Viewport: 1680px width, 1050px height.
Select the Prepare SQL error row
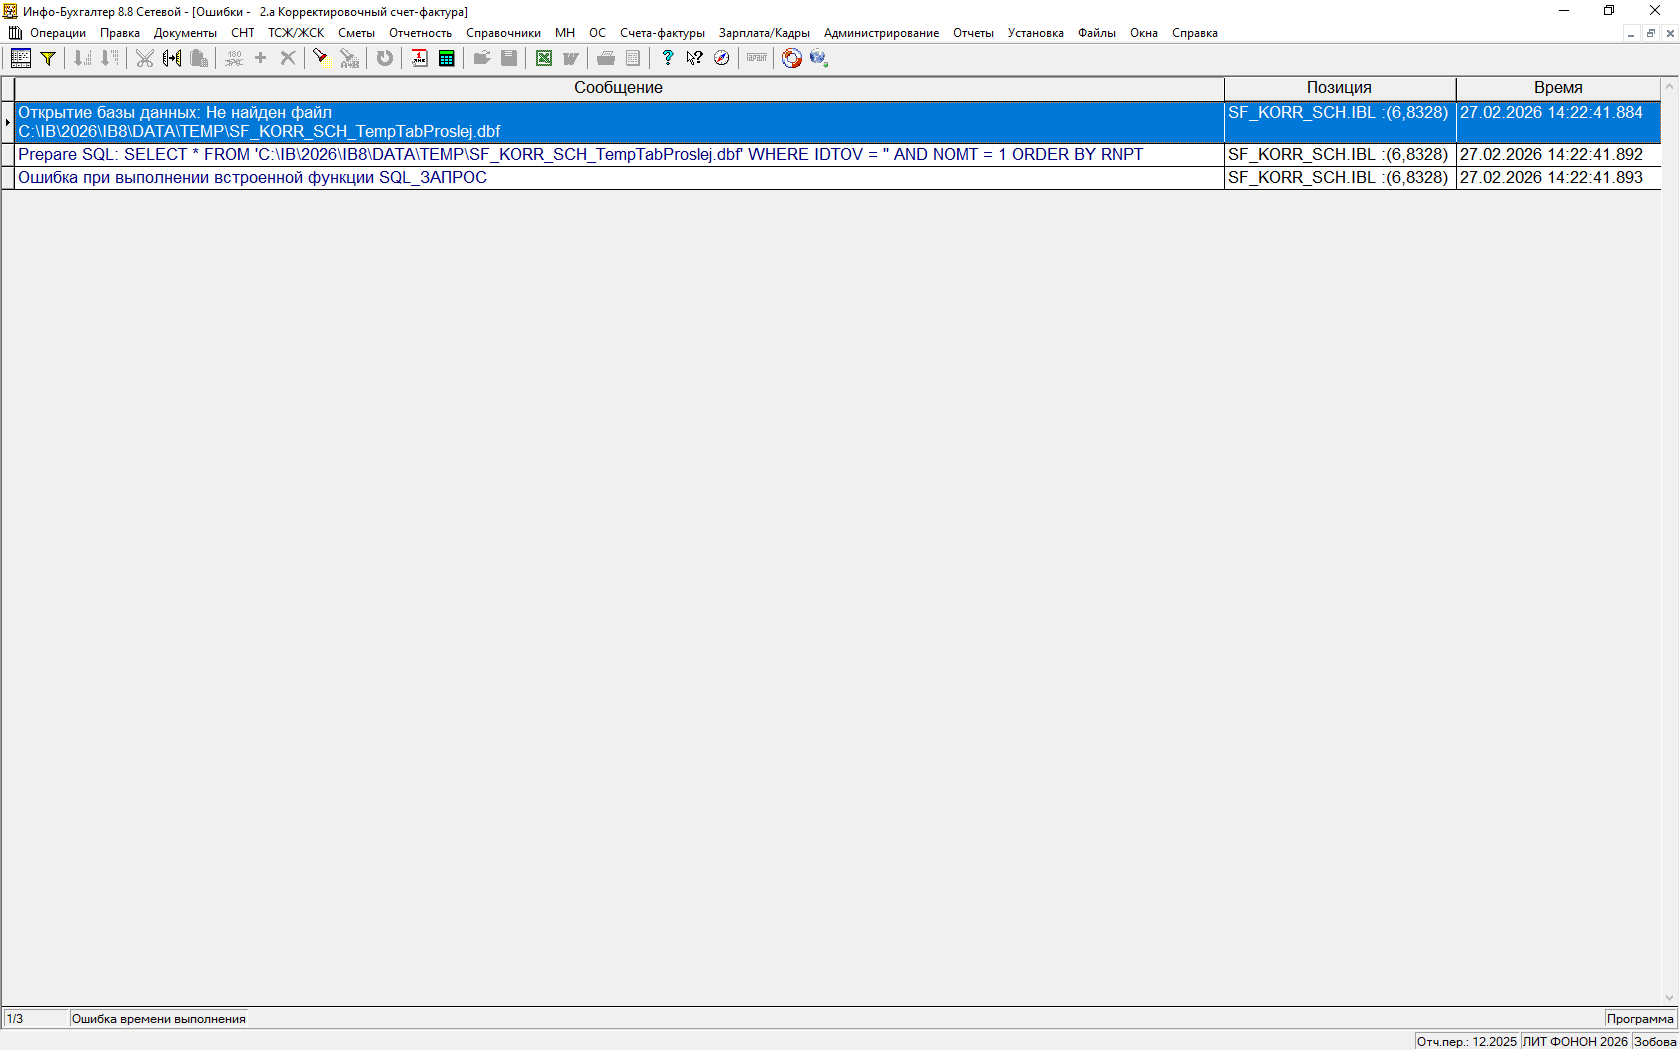pos(580,155)
